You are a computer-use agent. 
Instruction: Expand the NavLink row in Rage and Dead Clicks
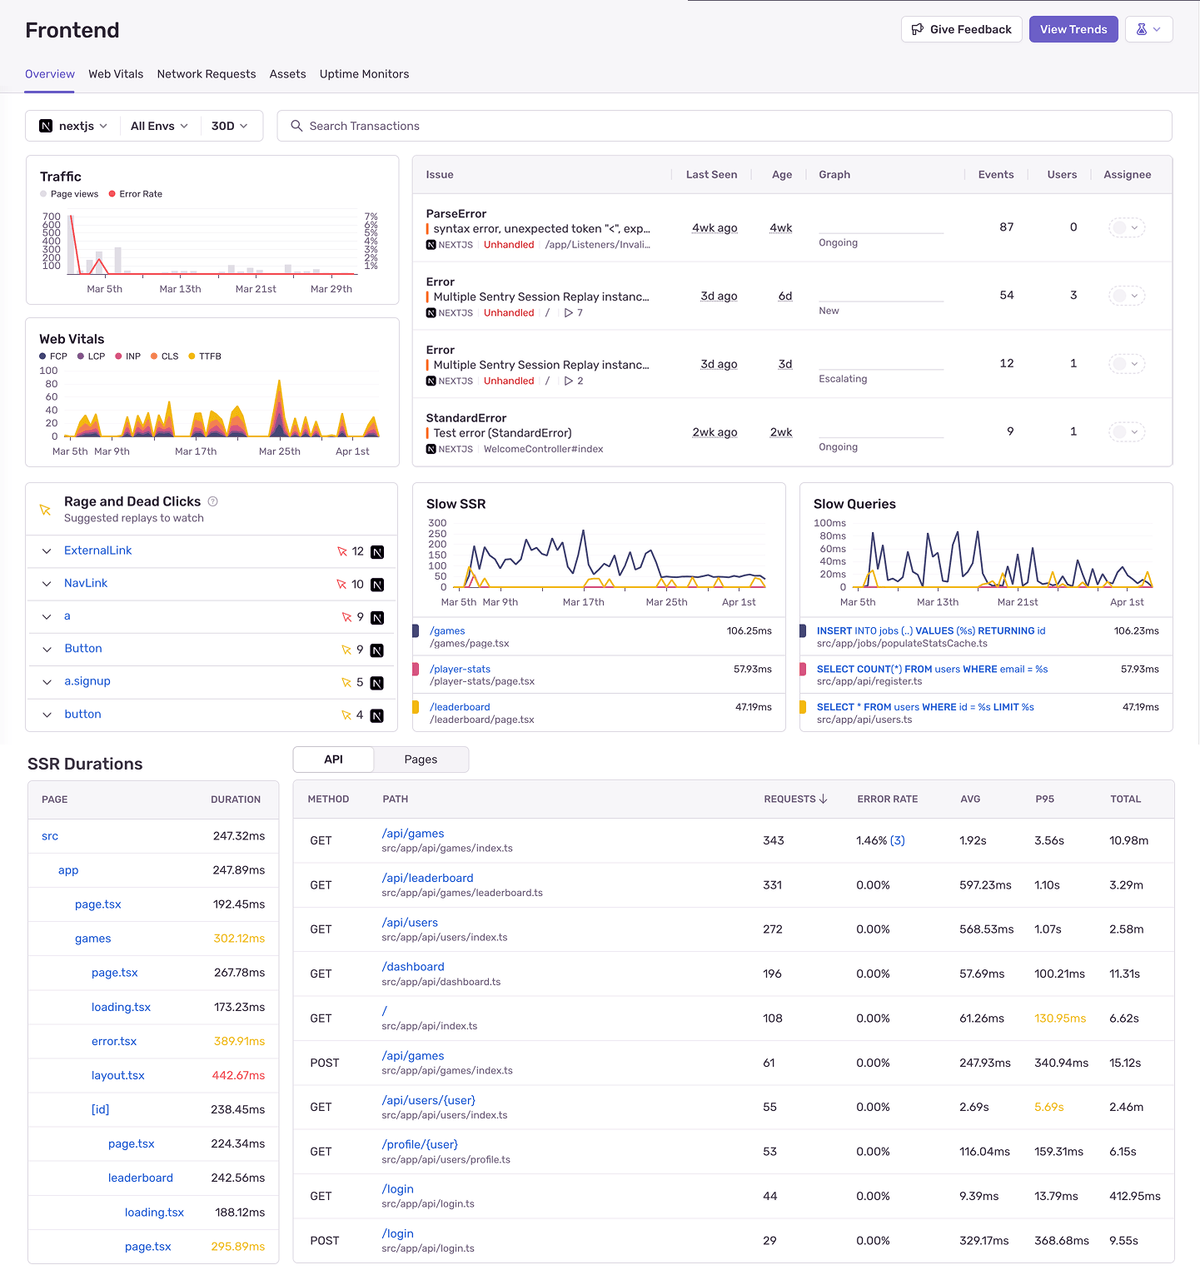pos(46,583)
